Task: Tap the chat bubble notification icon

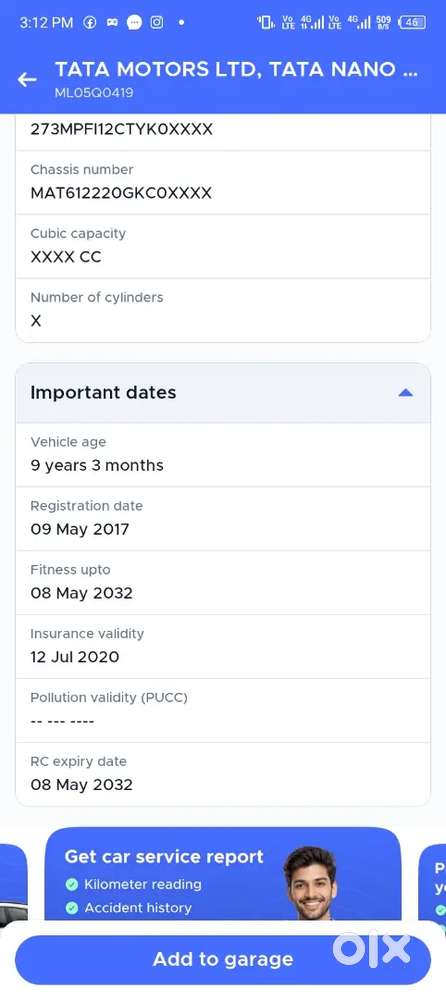Action: pos(134,22)
